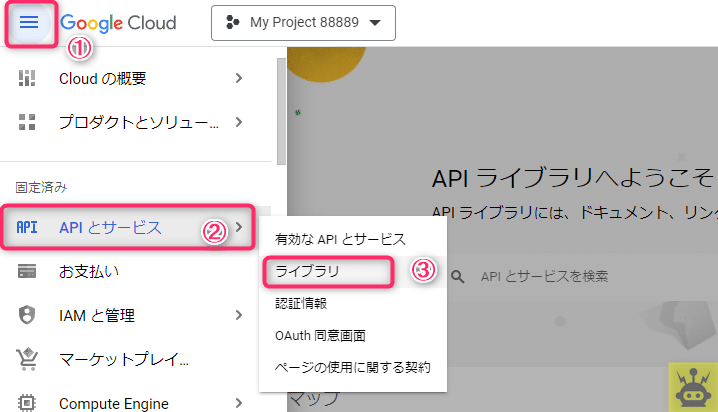The width and height of the screenshot is (718, 412).
Task: Click the お支払い credit card icon
Action: click(x=27, y=271)
